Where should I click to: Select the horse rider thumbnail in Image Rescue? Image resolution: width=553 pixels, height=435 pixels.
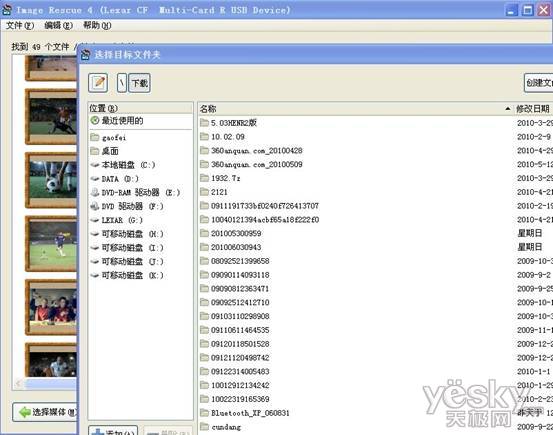(x=51, y=116)
